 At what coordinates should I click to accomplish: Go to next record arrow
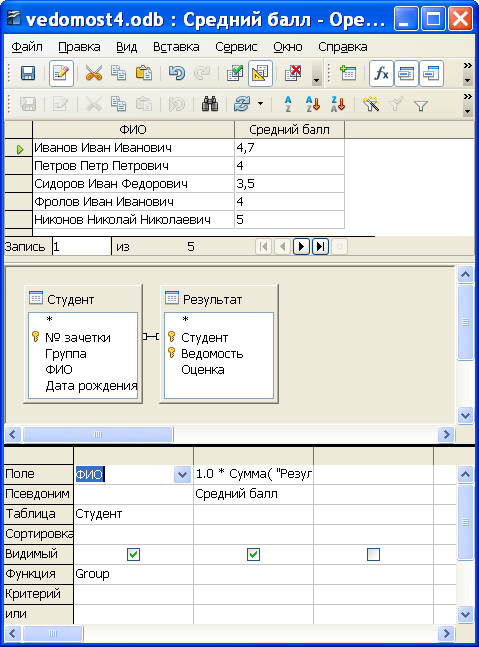tap(301, 247)
